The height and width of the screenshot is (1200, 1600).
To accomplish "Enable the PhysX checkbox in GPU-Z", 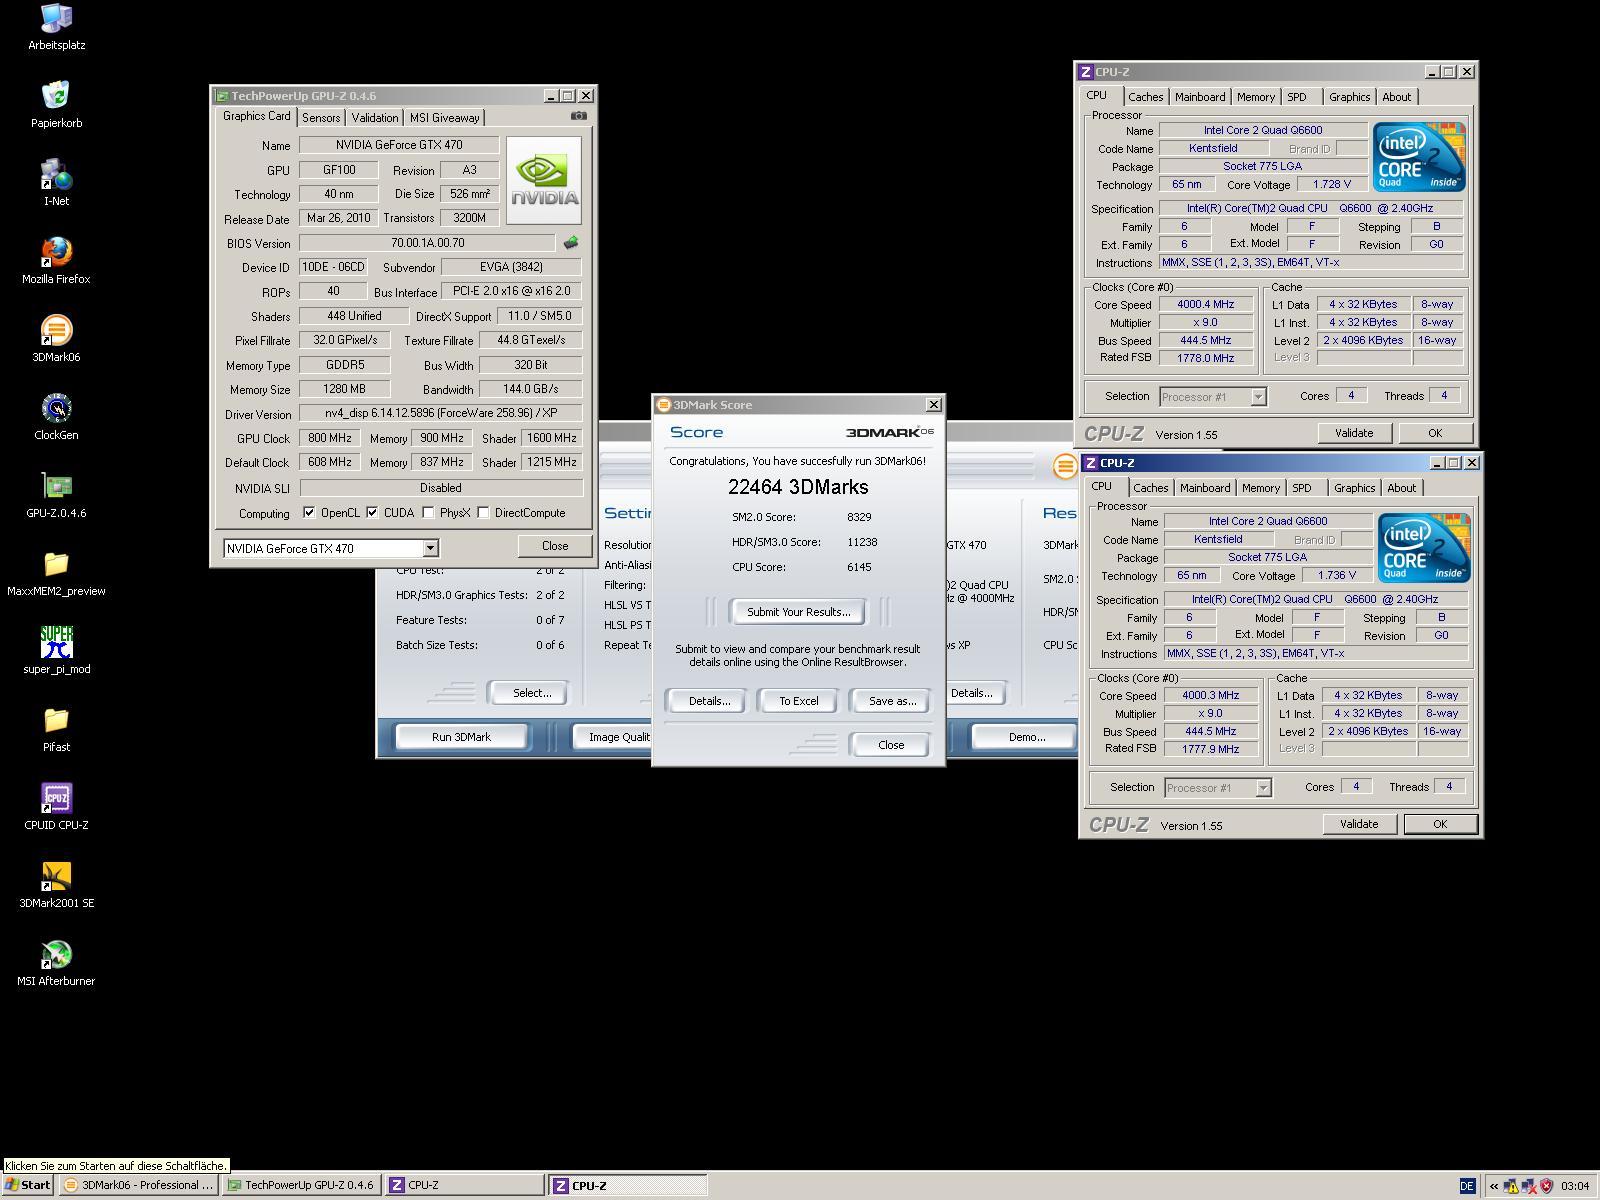I will tap(428, 513).
